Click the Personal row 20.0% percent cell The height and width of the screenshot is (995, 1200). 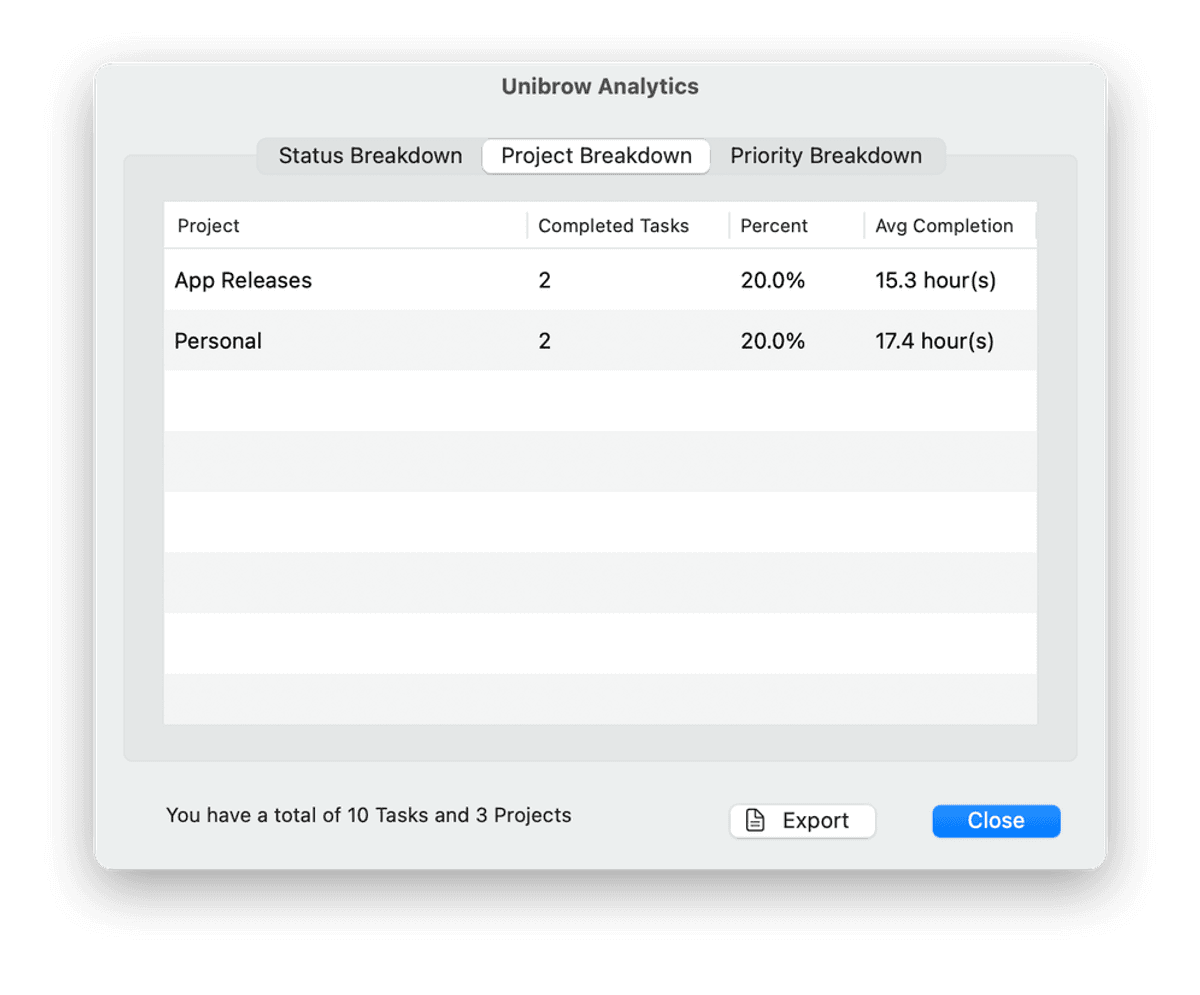point(773,341)
